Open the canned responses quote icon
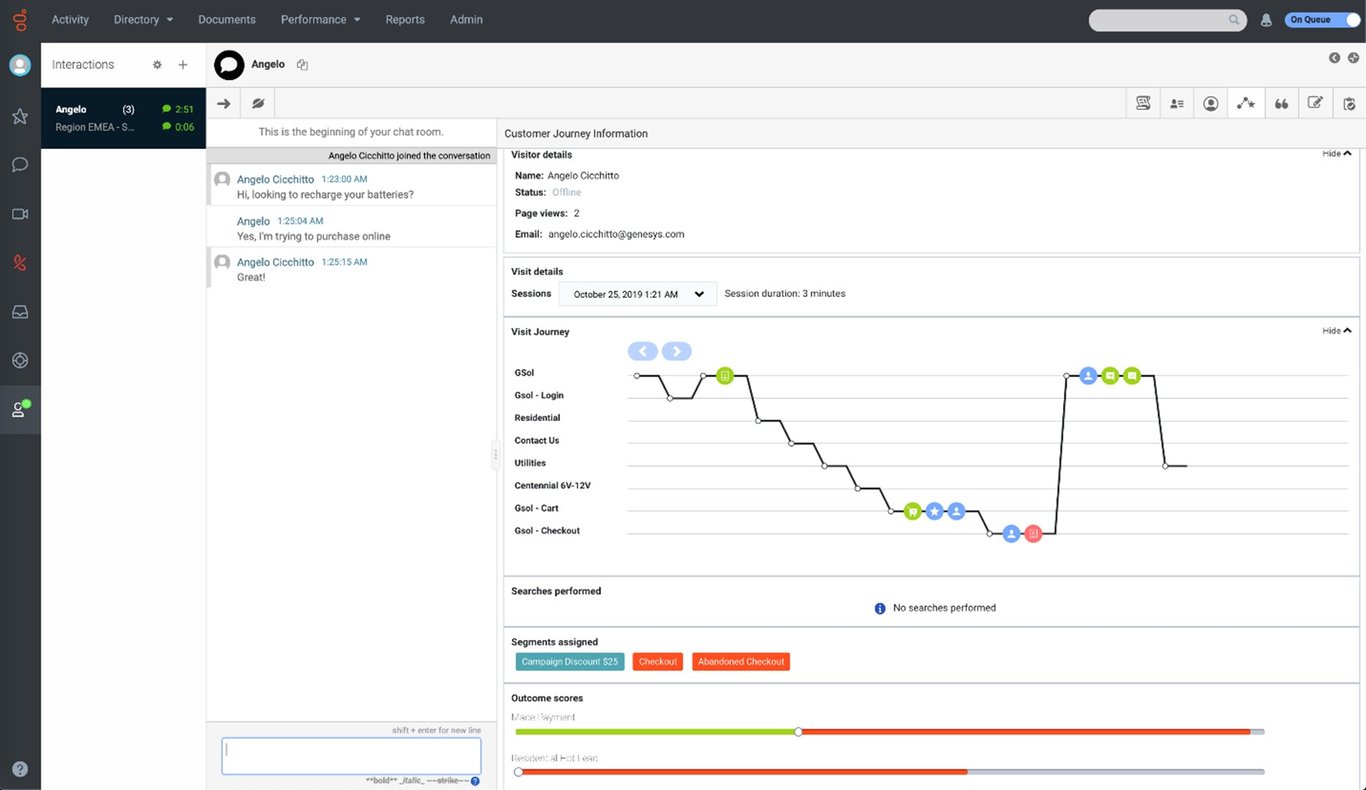The width and height of the screenshot is (1366, 790). click(x=1281, y=102)
